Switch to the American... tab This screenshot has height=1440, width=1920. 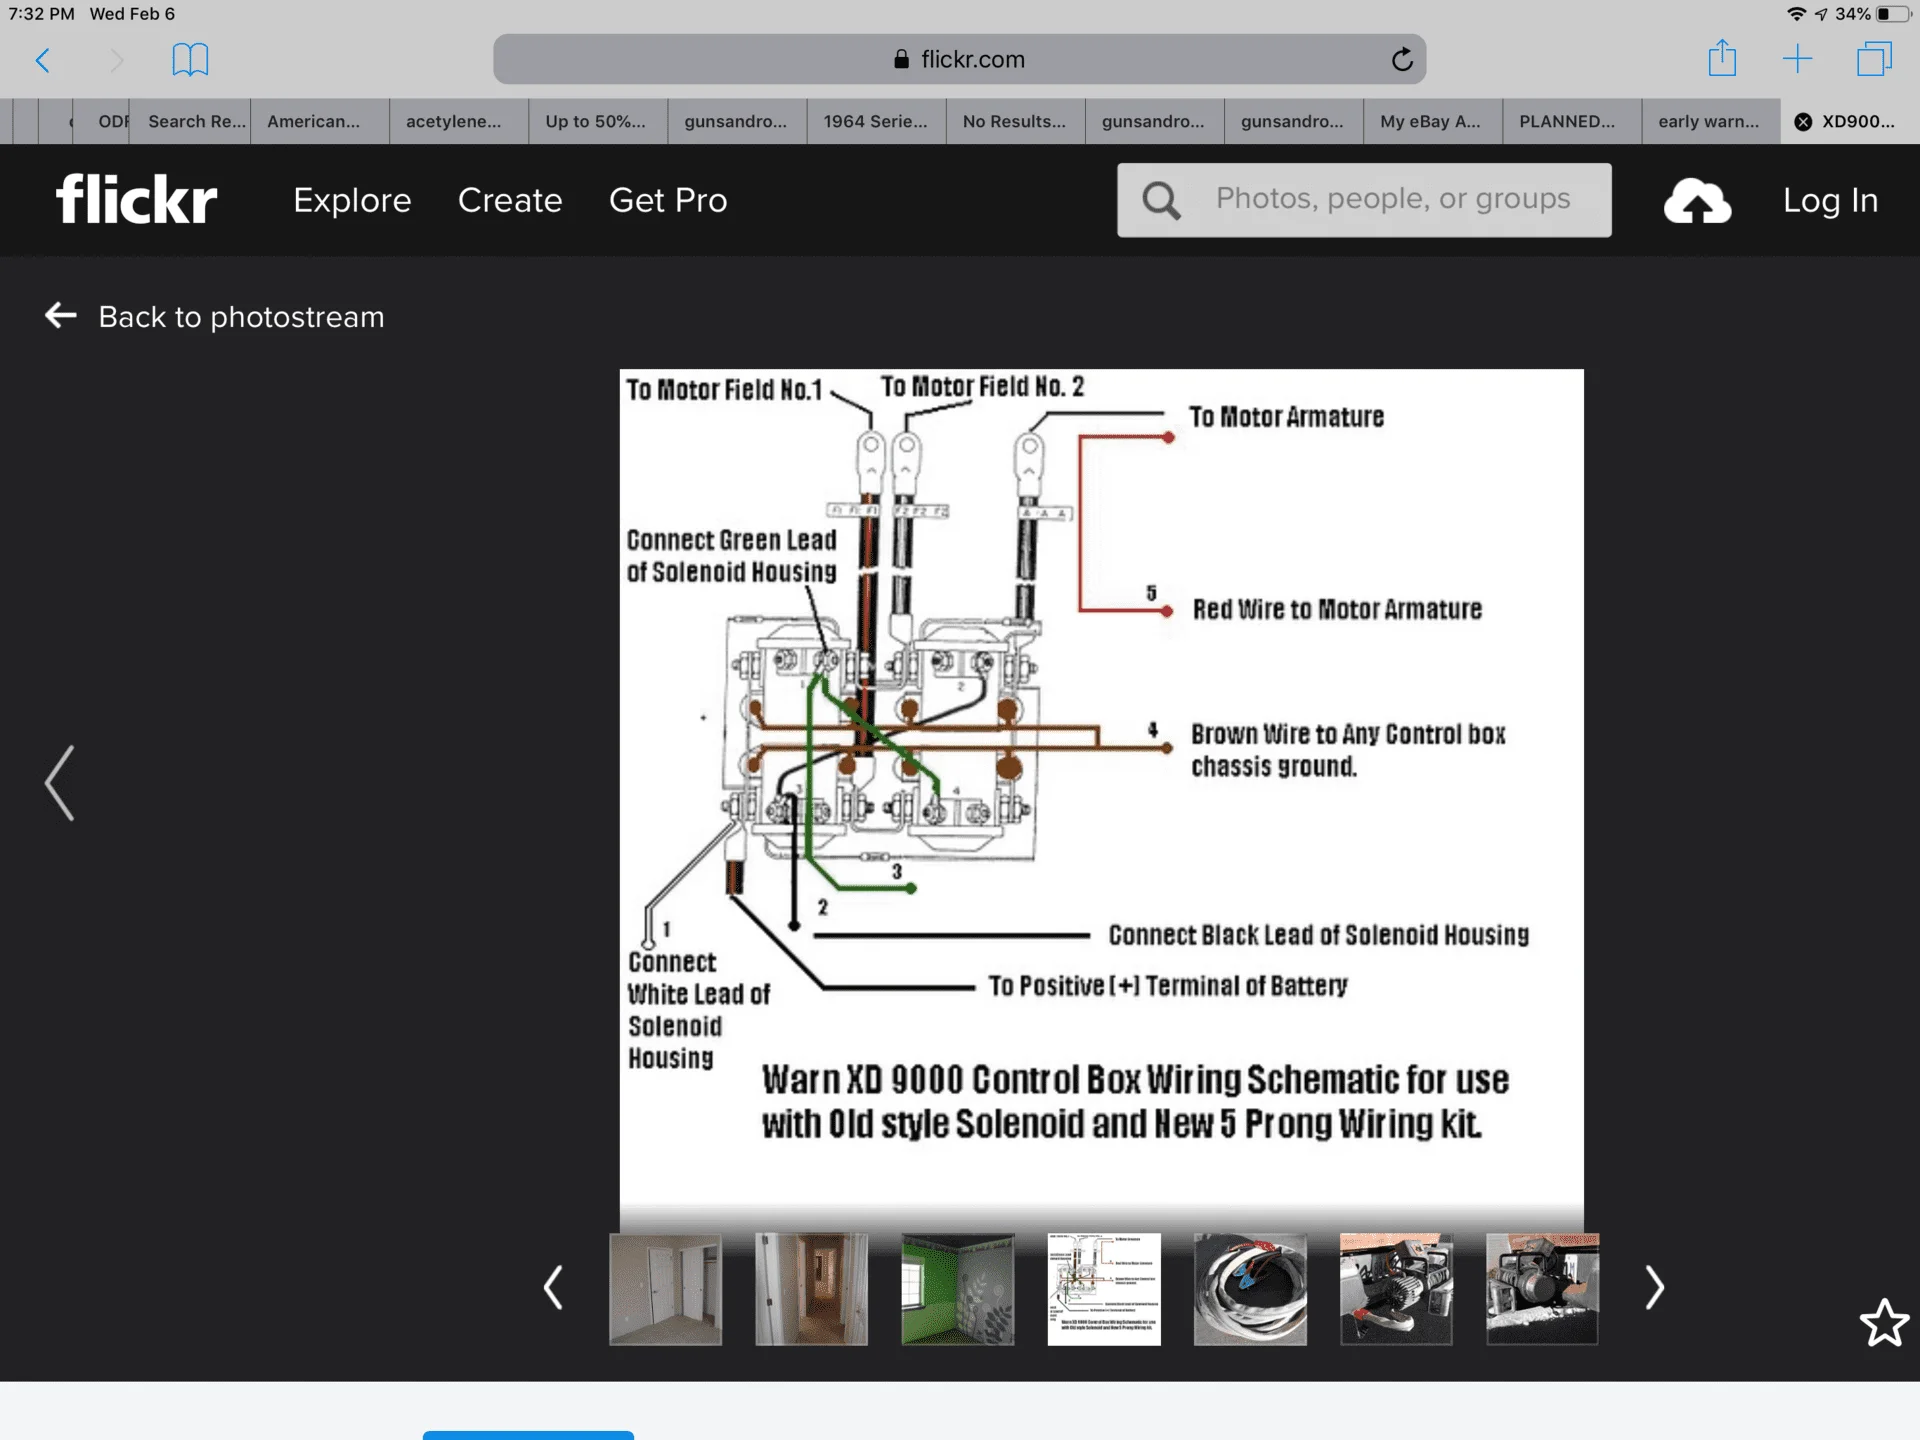[x=320, y=121]
